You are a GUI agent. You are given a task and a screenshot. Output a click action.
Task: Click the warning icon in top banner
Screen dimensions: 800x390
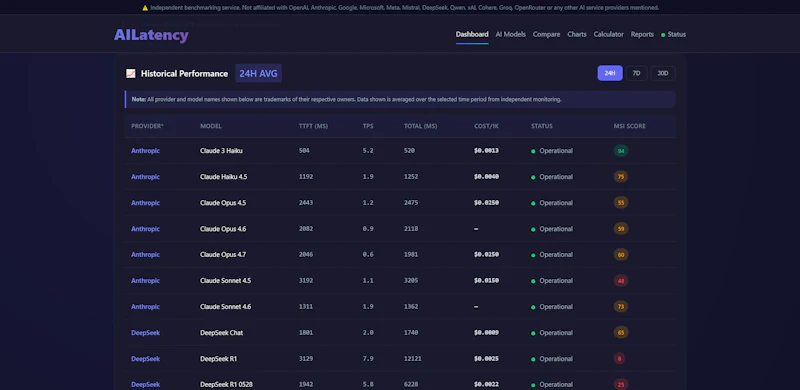coord(145,8)
